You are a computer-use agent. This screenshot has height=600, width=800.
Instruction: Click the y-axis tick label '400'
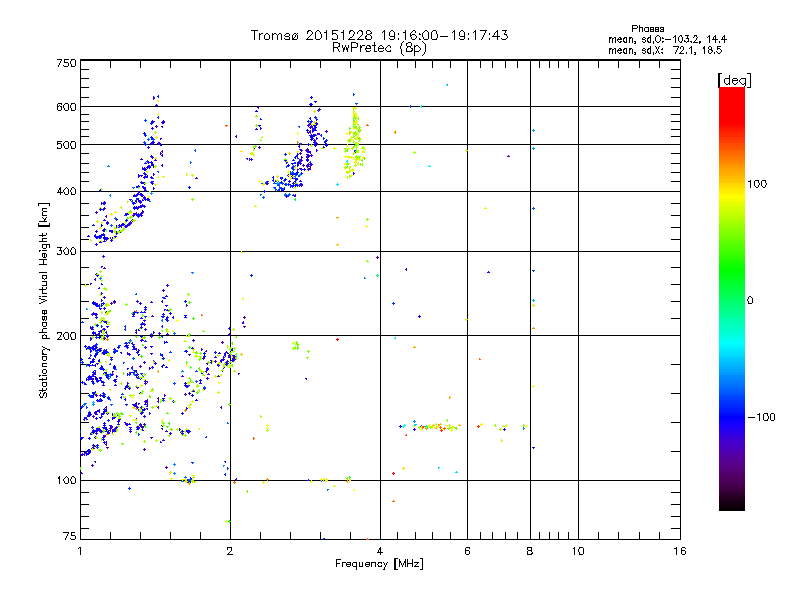pyautogui.click(x=66, y=191)
